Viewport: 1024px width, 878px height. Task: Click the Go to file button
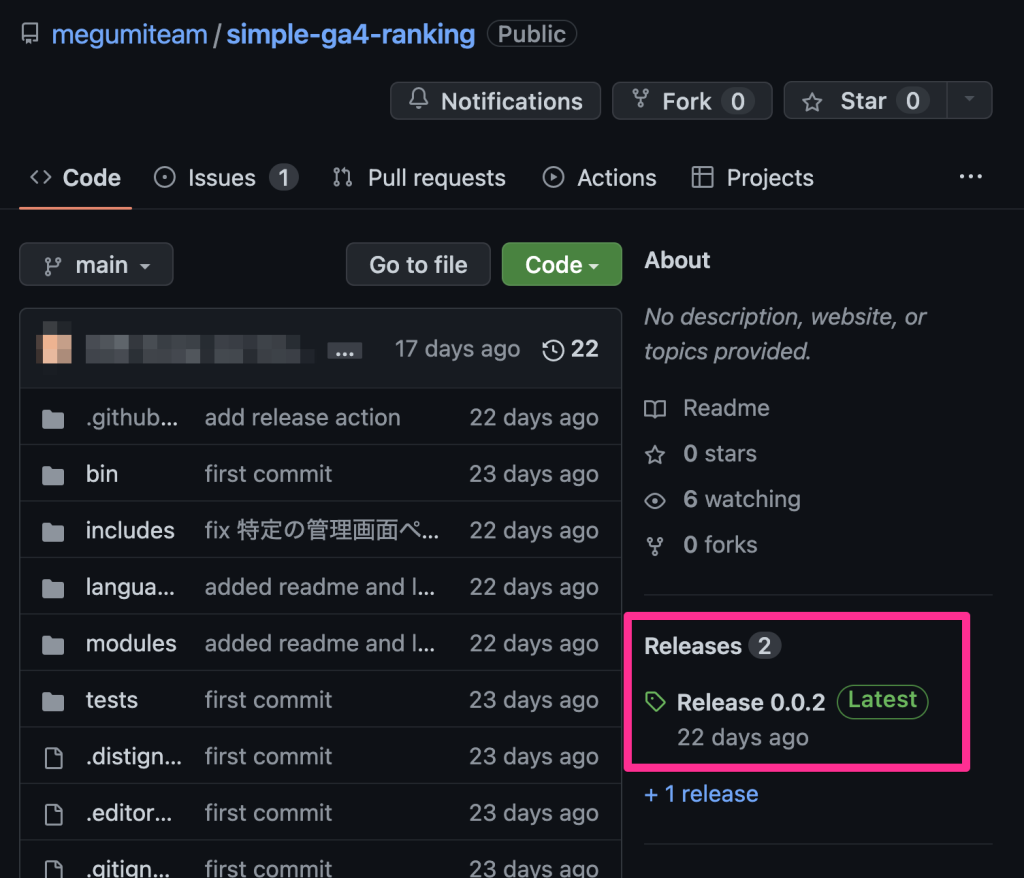(418, 265)
